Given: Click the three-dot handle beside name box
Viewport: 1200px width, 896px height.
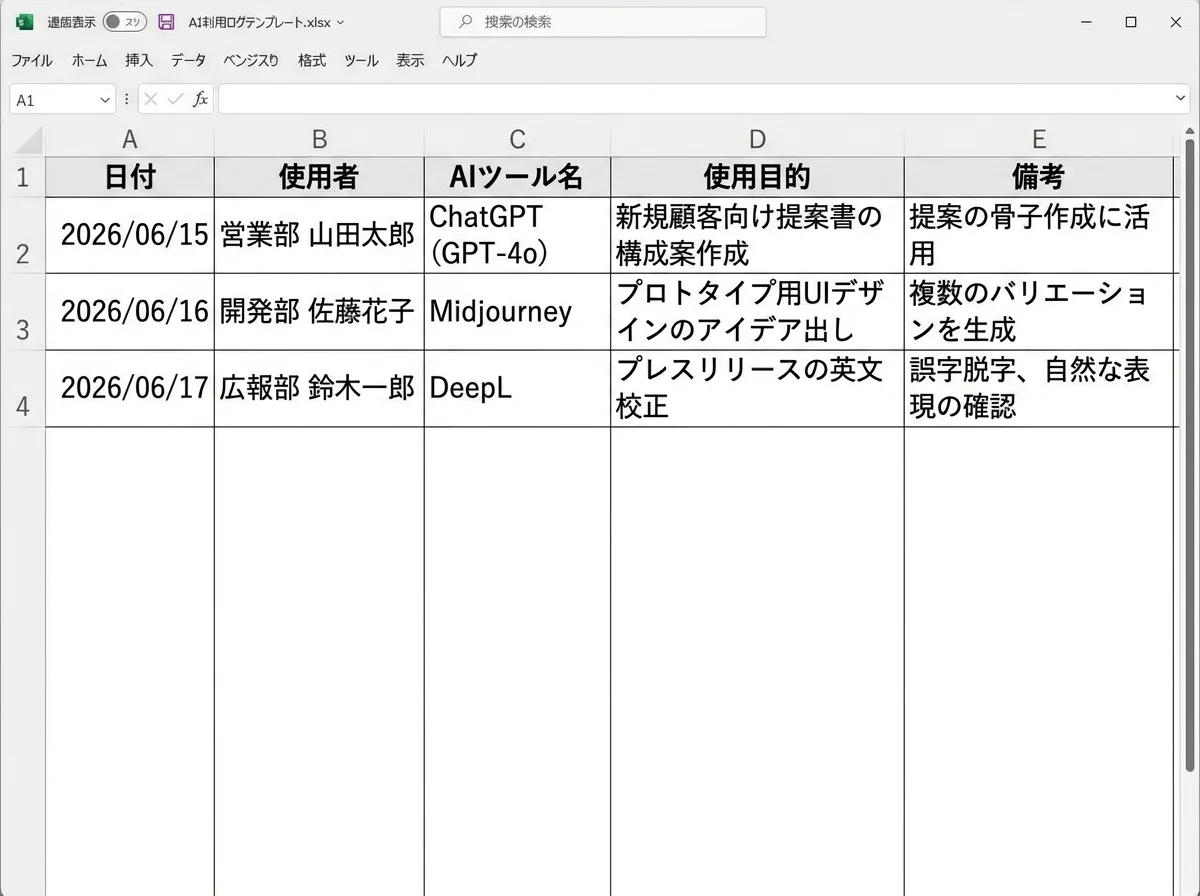Looking at the screenshot, I should click(127, 99).
